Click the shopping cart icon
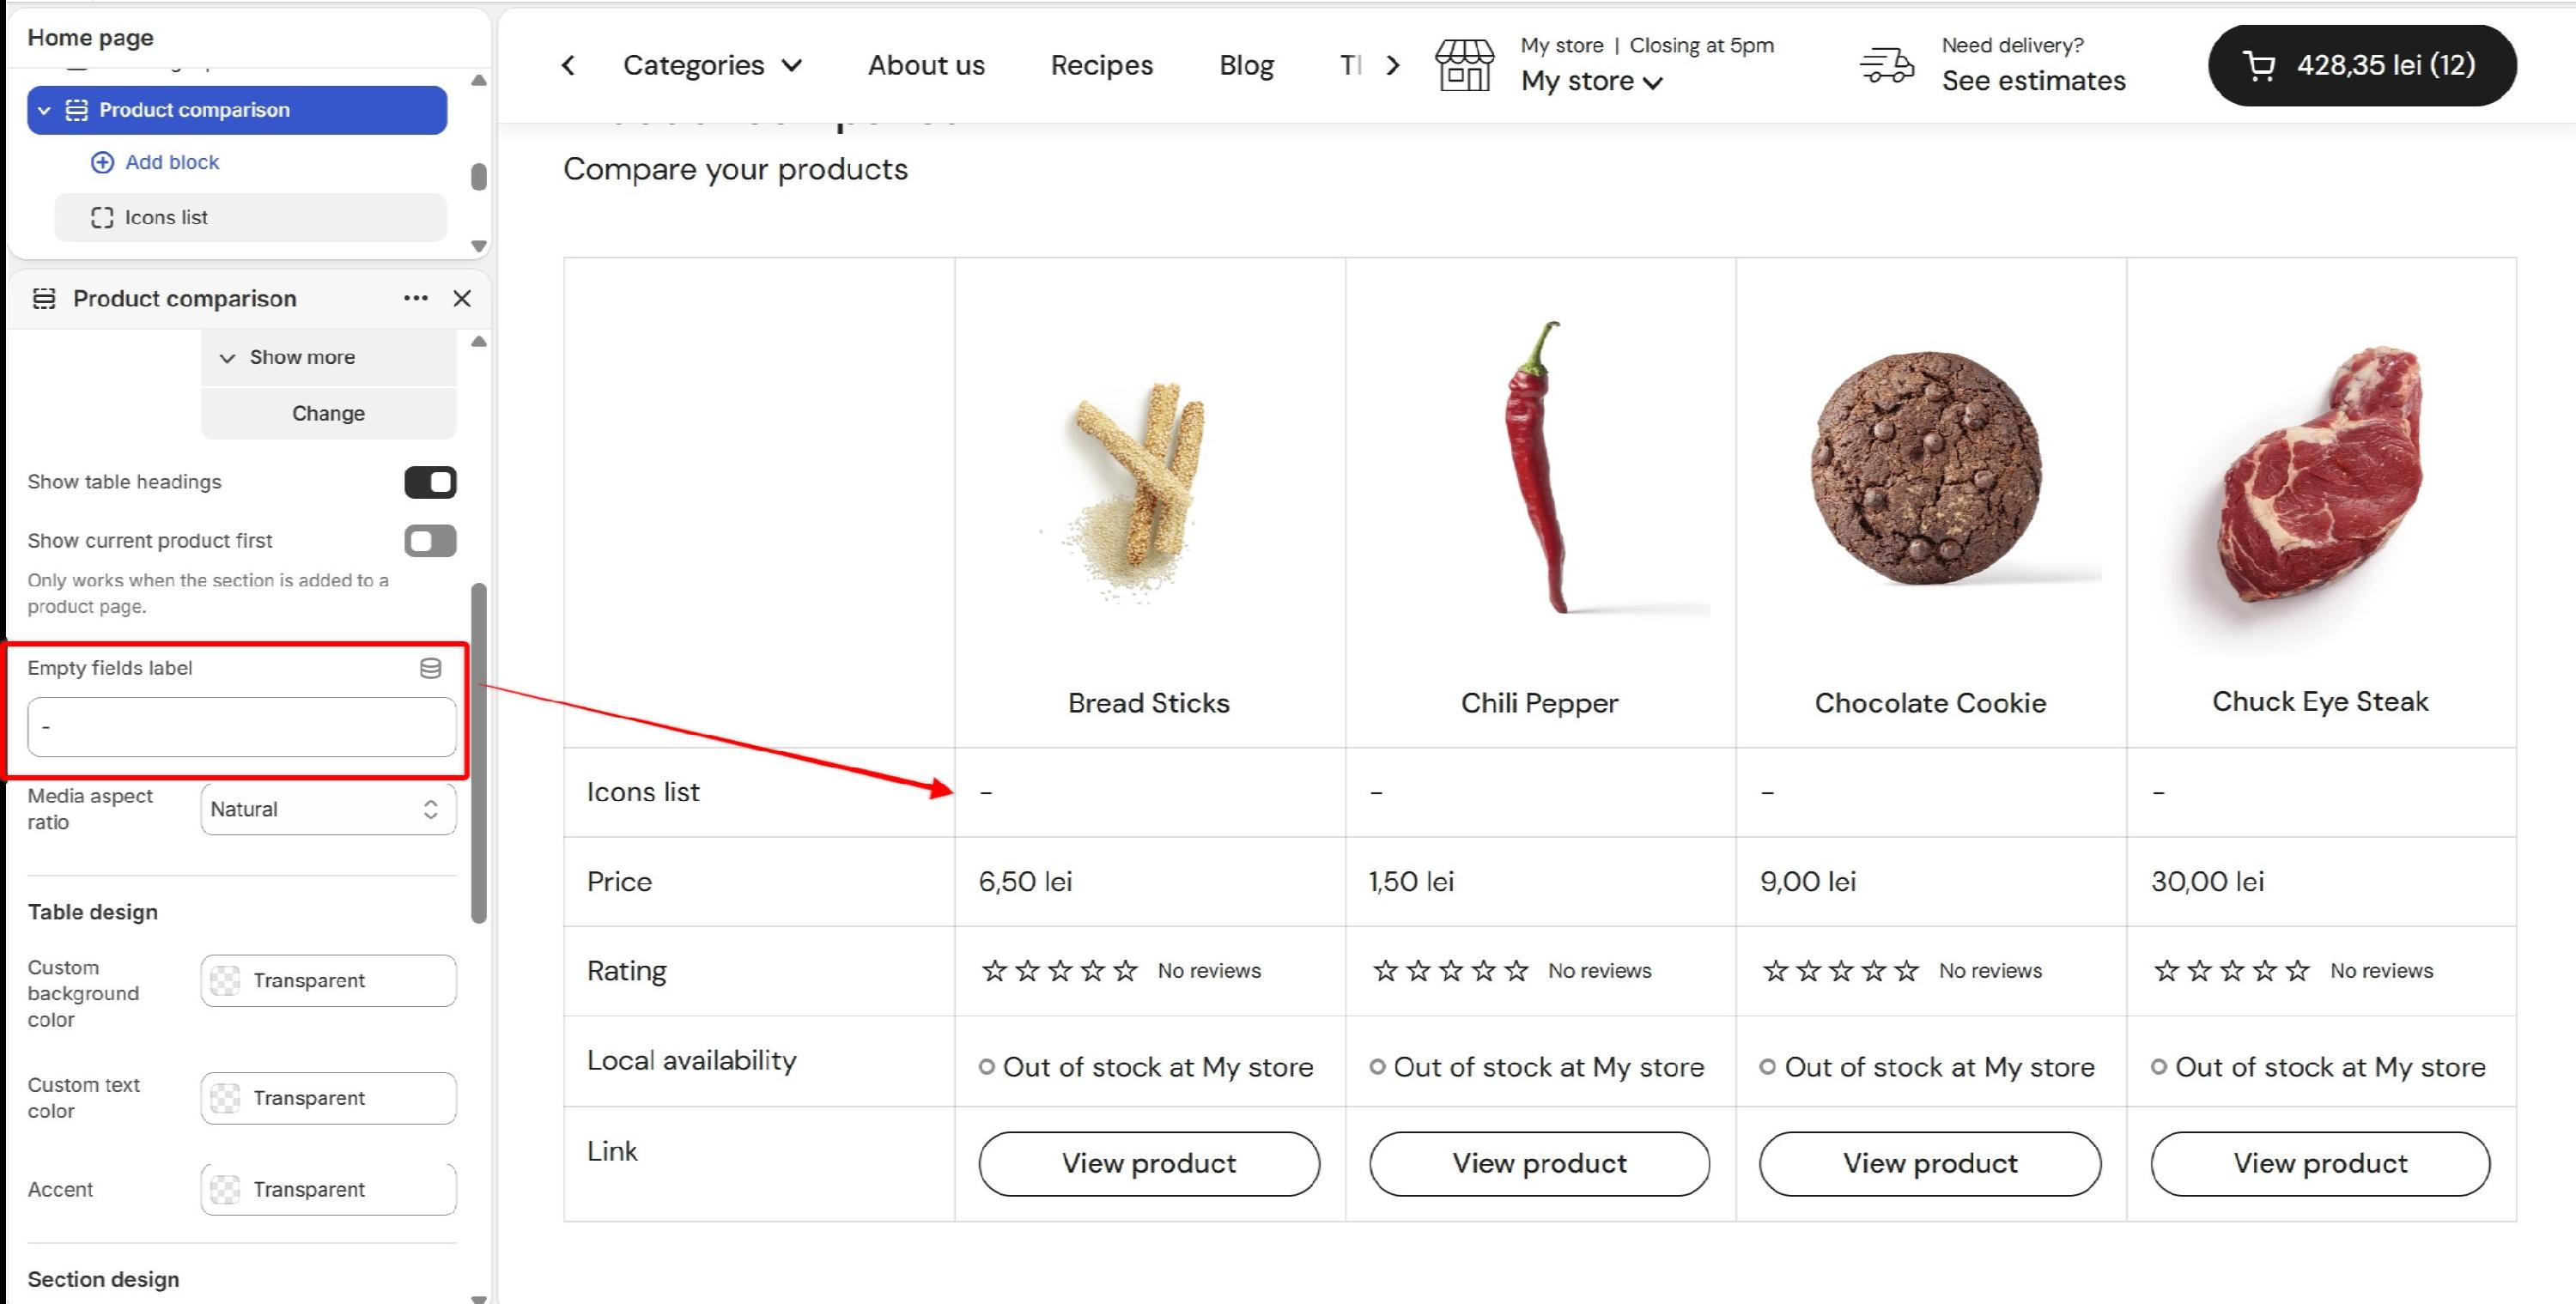Screen dimensions: 2576x1304 coord(2259,66)
